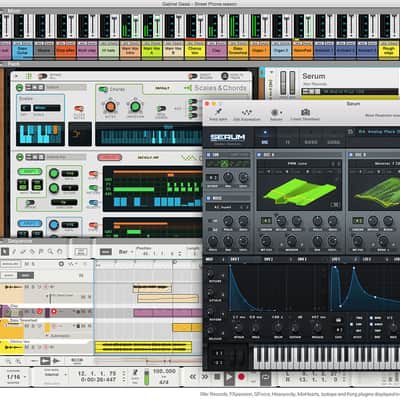Toggle the metronome click icon in transport
The width and height of the screenshot is (400, 400).
[135, 373]
